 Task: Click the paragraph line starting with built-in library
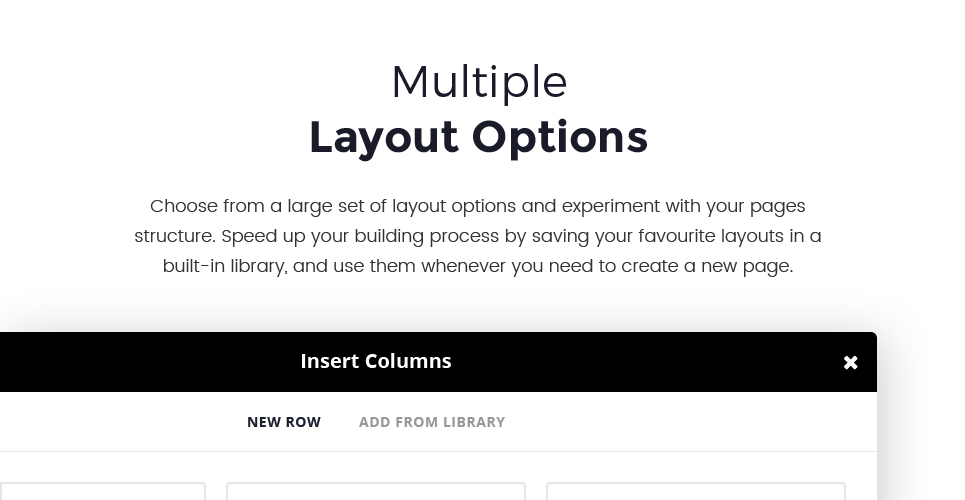(478, 267)
